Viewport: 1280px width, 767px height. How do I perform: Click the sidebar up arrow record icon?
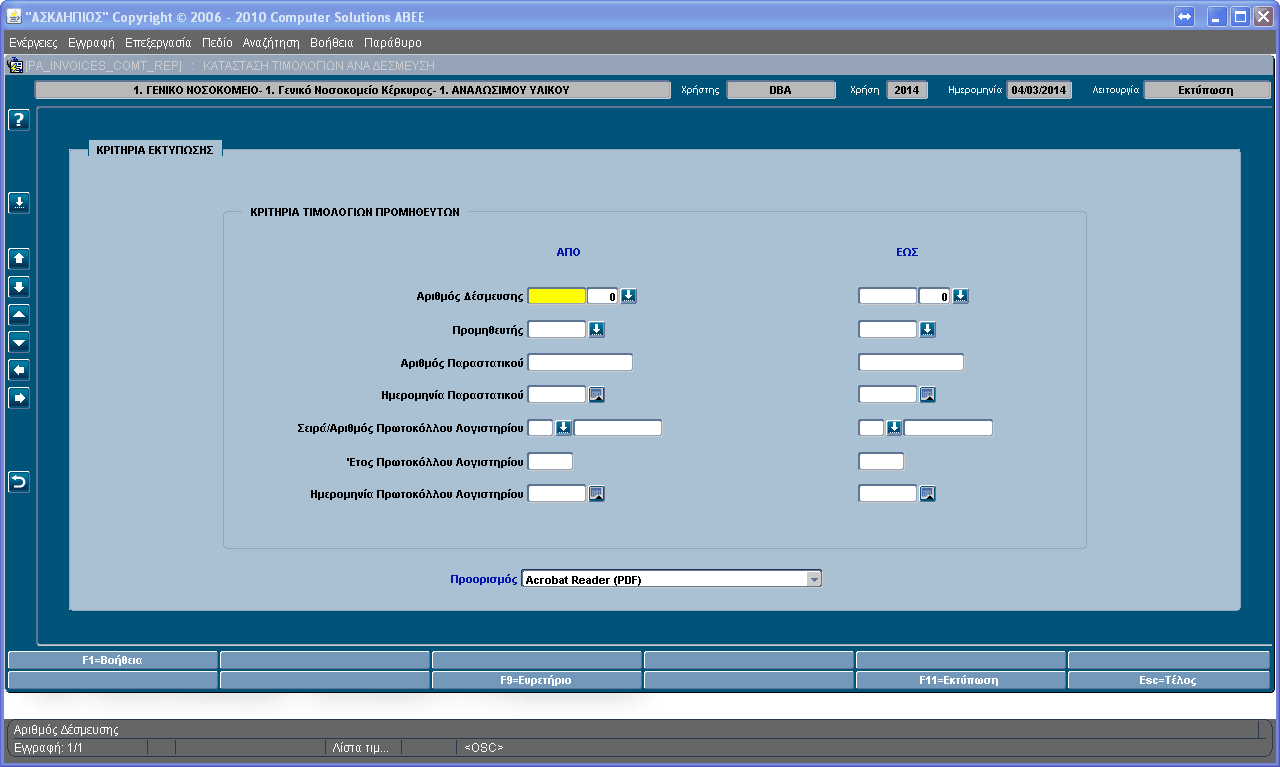[x=19, y=259]
